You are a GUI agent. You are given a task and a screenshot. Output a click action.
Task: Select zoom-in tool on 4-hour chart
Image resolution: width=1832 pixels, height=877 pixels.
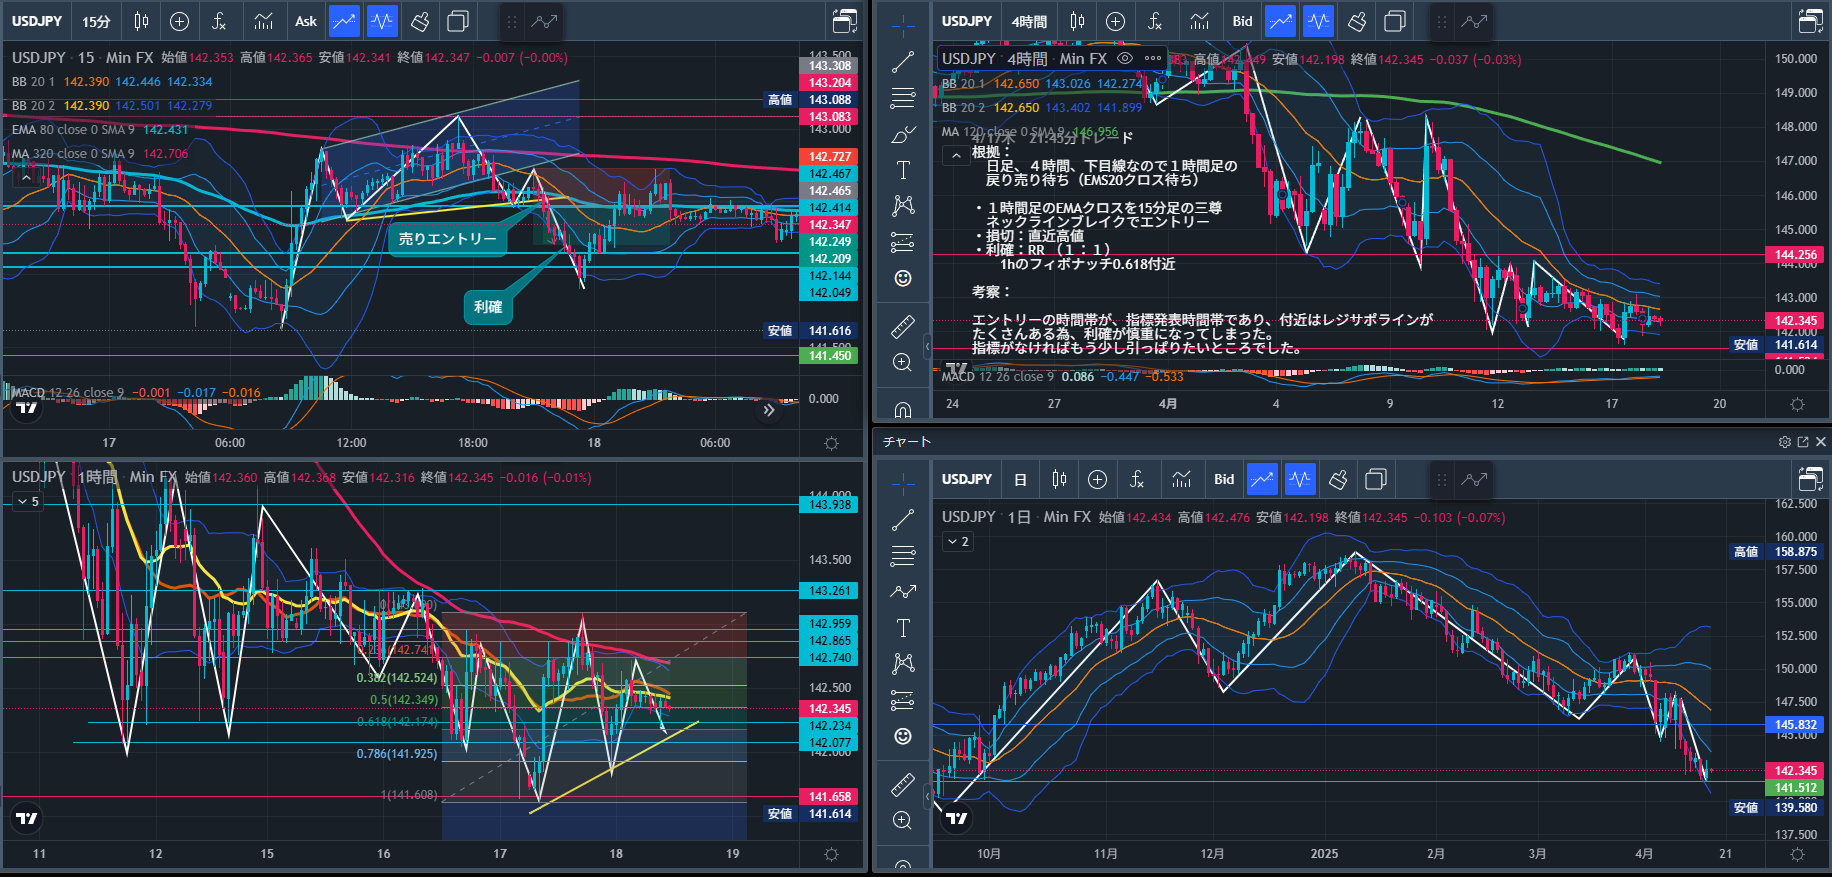click(903, 362)
